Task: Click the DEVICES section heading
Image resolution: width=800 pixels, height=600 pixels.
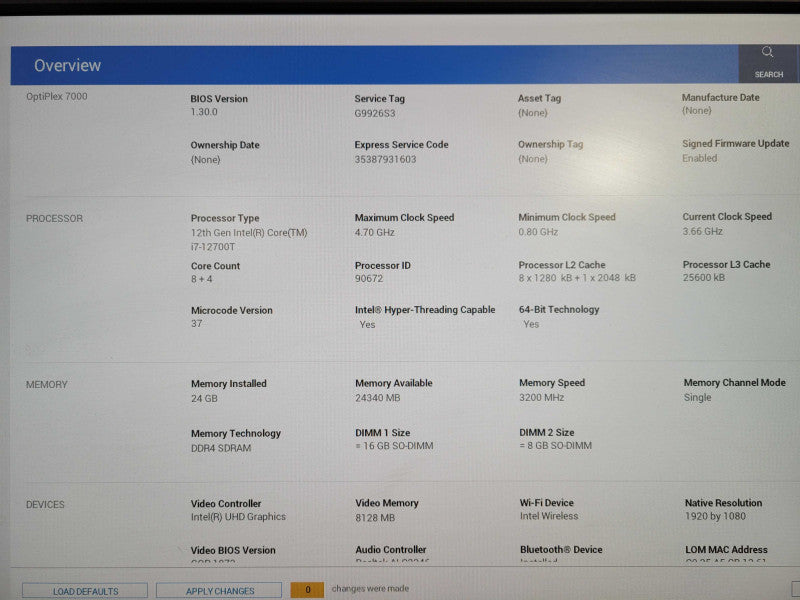Action: click(45, 505)
